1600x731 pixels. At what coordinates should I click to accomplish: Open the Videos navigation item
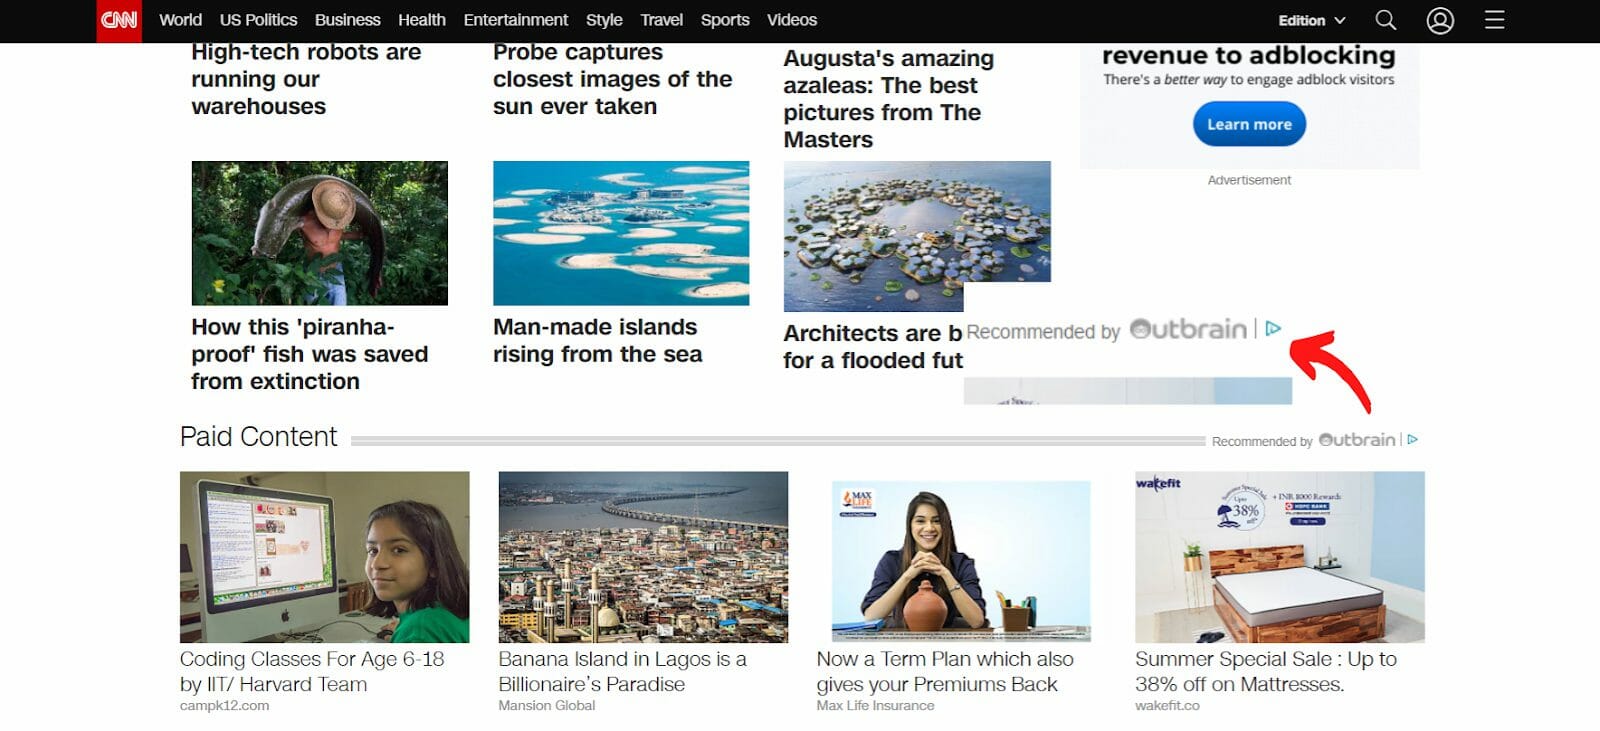tap(791, 20)
